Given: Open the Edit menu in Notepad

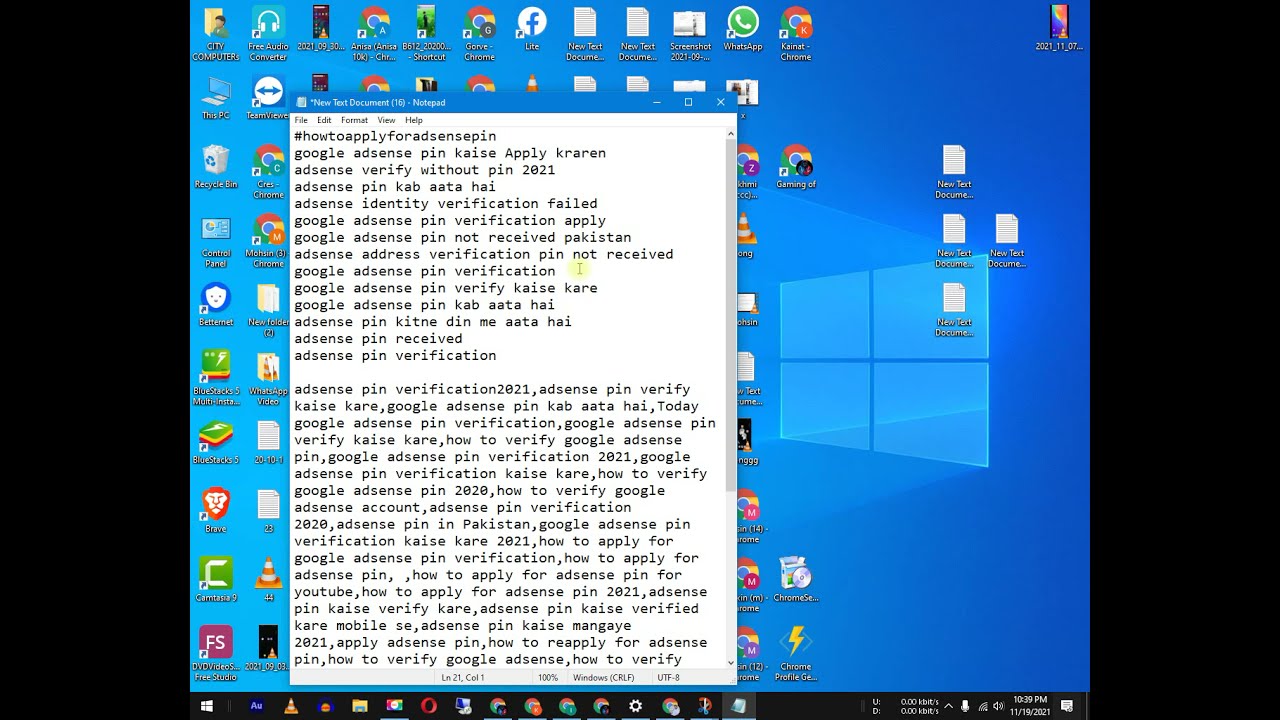Looking at the screenshot, I should click(x=324, y=120).
